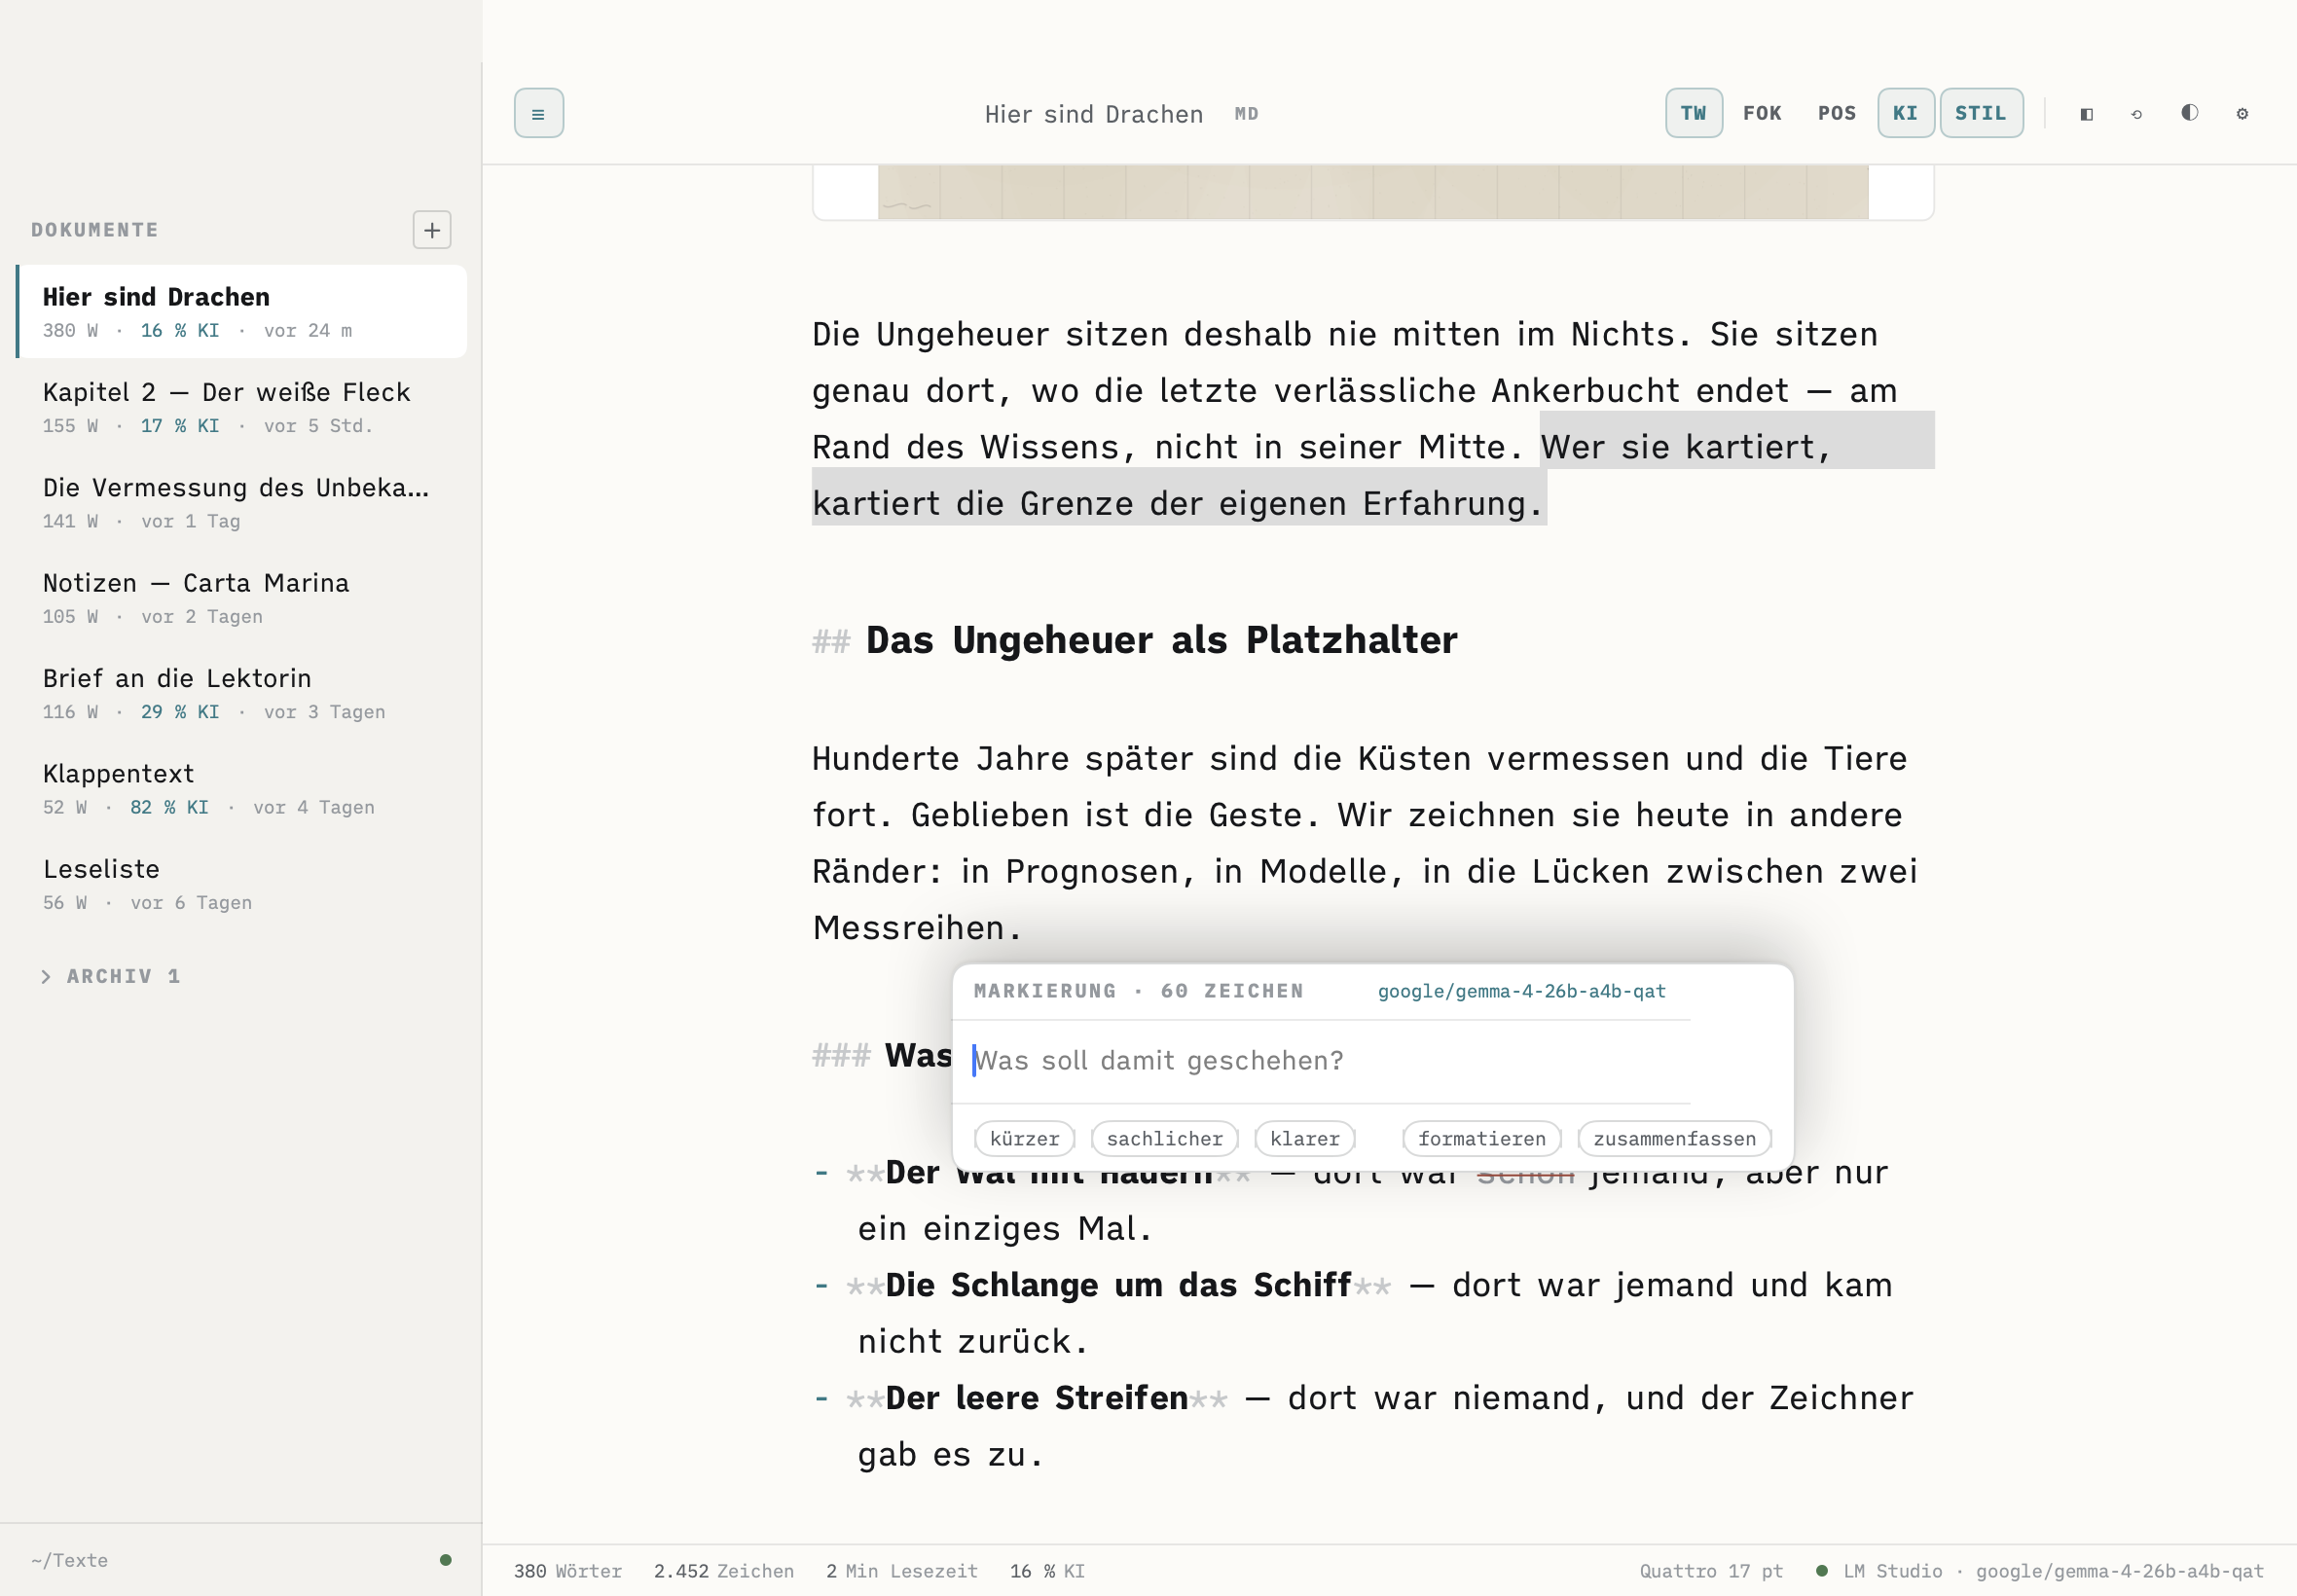Click the heading Das Ungeheuer als Platzhalter
Image resolution: width=2297 pixels, height=1596 pixels.
[x=1161, y=640]
